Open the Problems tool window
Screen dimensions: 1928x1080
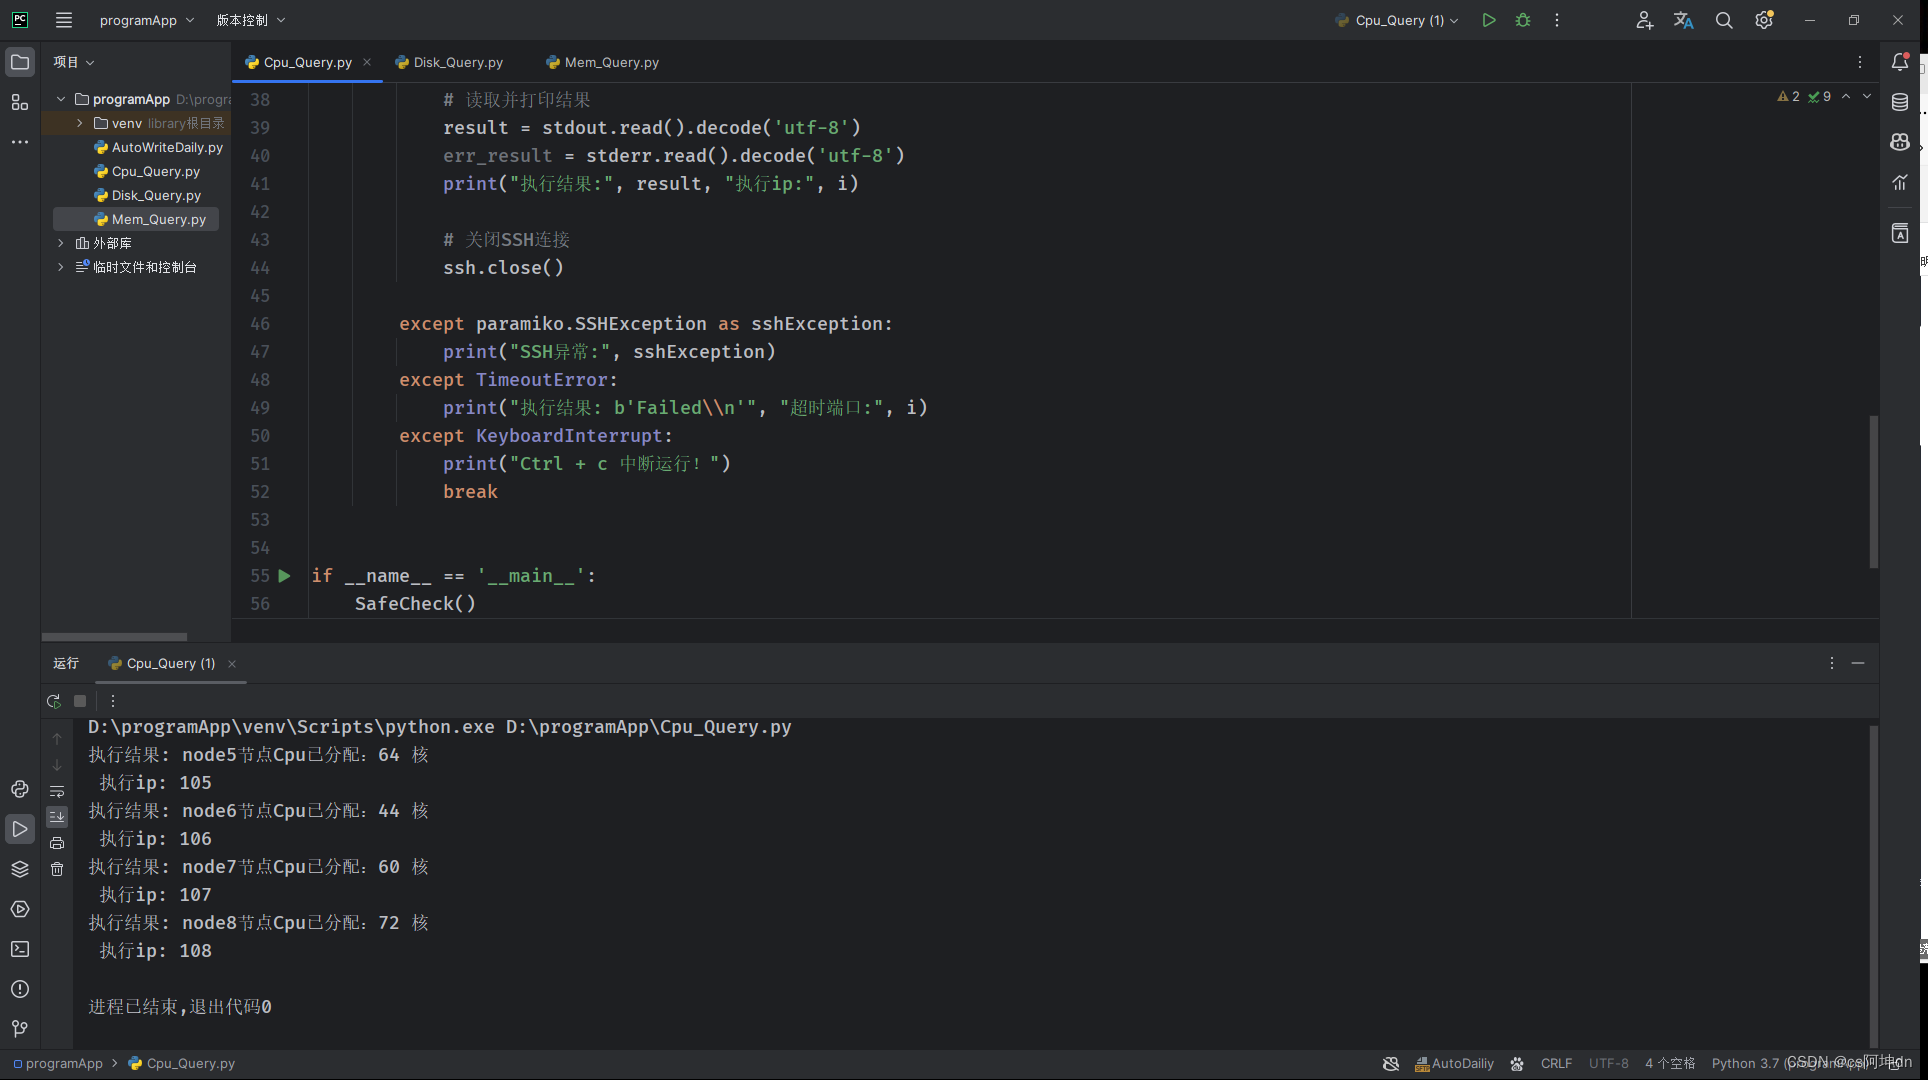click(x=20, y=989)
